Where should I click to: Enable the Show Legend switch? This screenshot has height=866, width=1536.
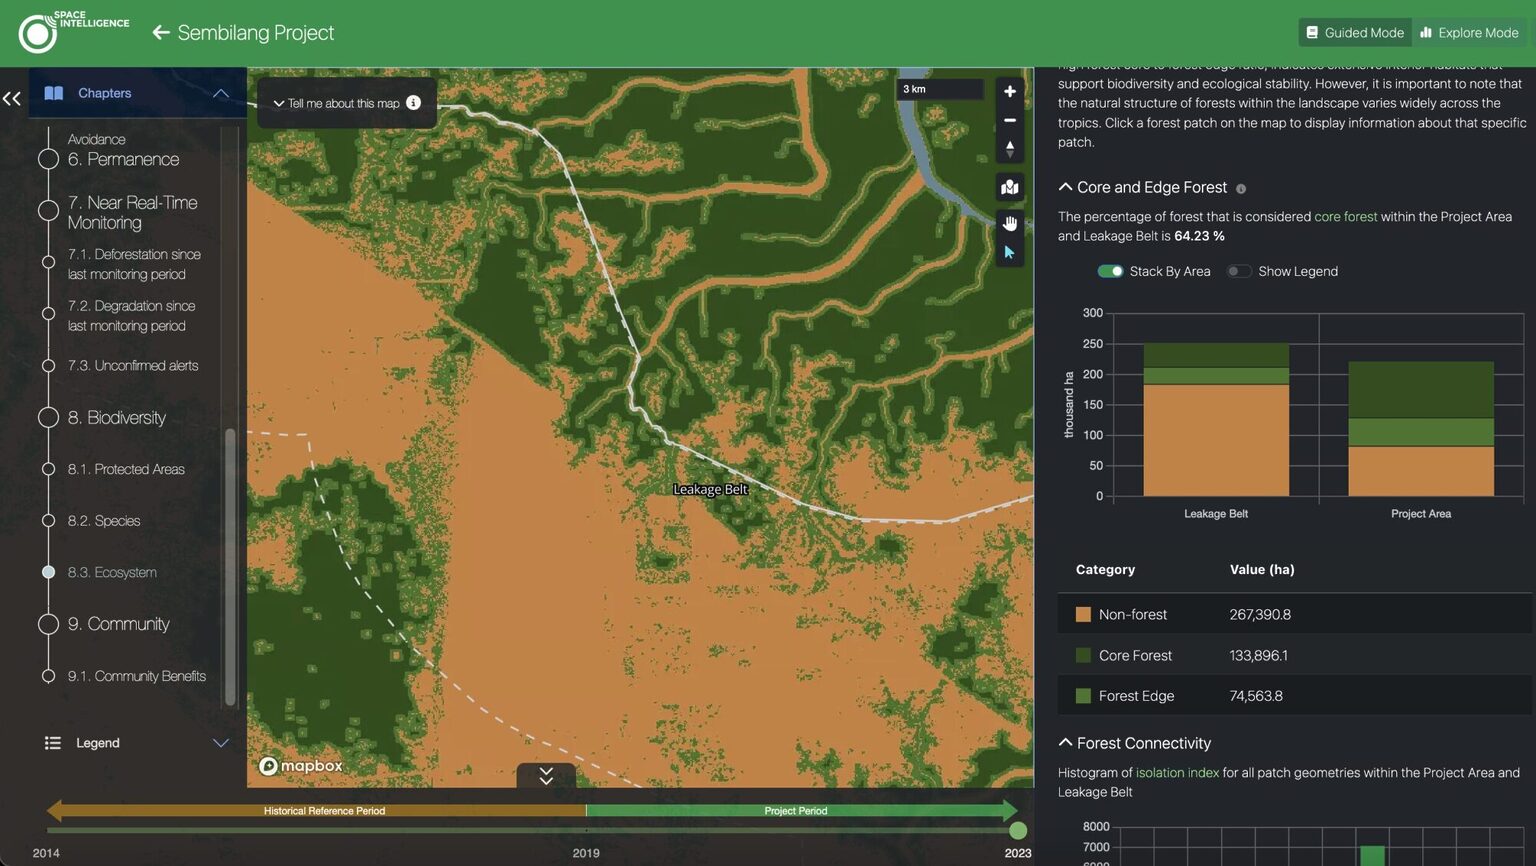[1239, 271]
